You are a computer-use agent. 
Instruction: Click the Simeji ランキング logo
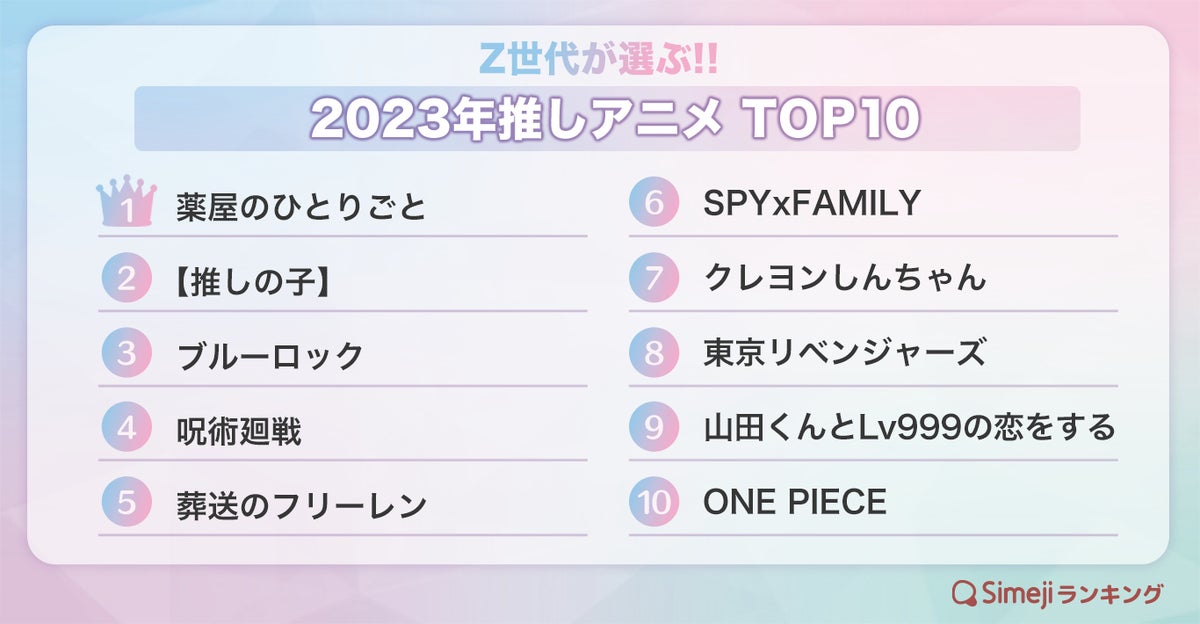[x=1057, y=593]
